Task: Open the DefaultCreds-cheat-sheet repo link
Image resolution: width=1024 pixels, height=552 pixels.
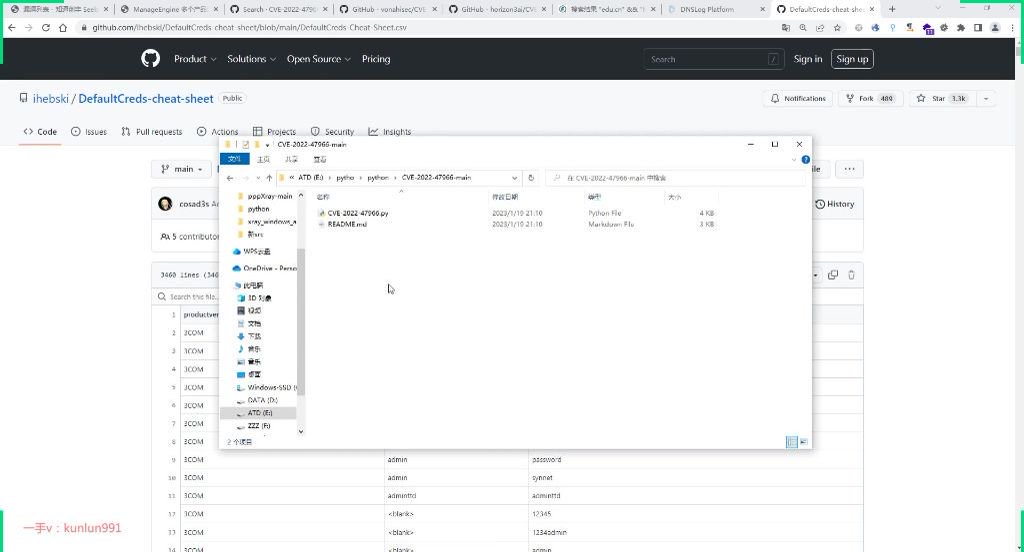Action: coord(146,99)
